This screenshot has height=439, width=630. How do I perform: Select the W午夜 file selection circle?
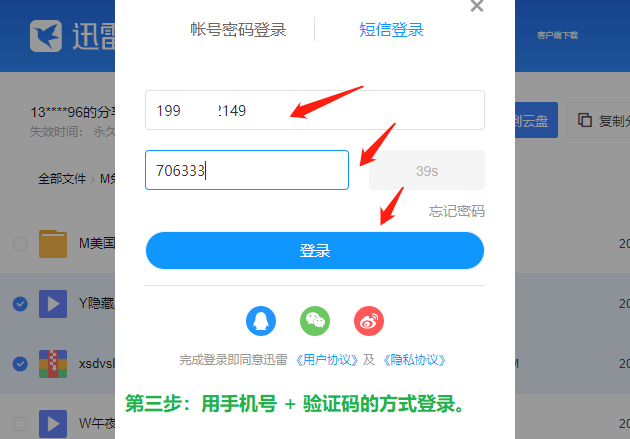click(20, 424)
